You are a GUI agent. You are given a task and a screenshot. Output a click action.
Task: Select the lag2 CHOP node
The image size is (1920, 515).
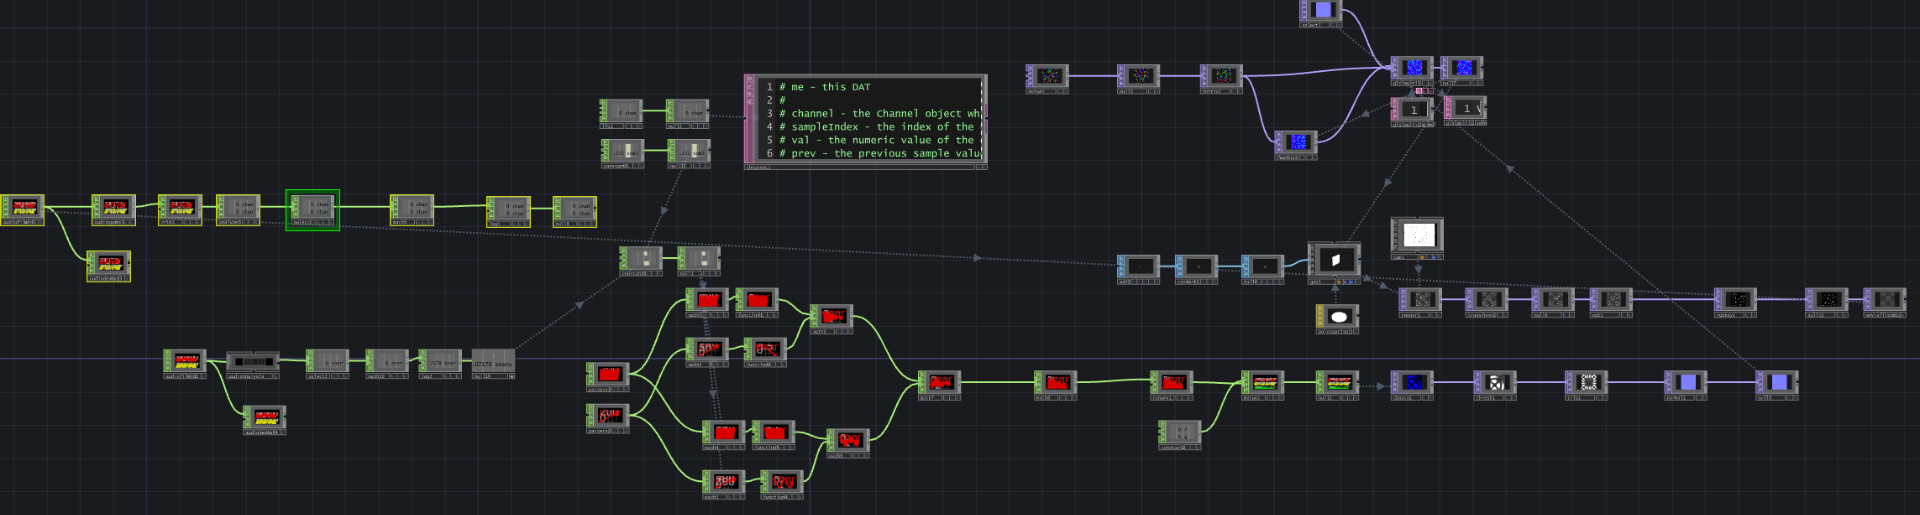440,363
